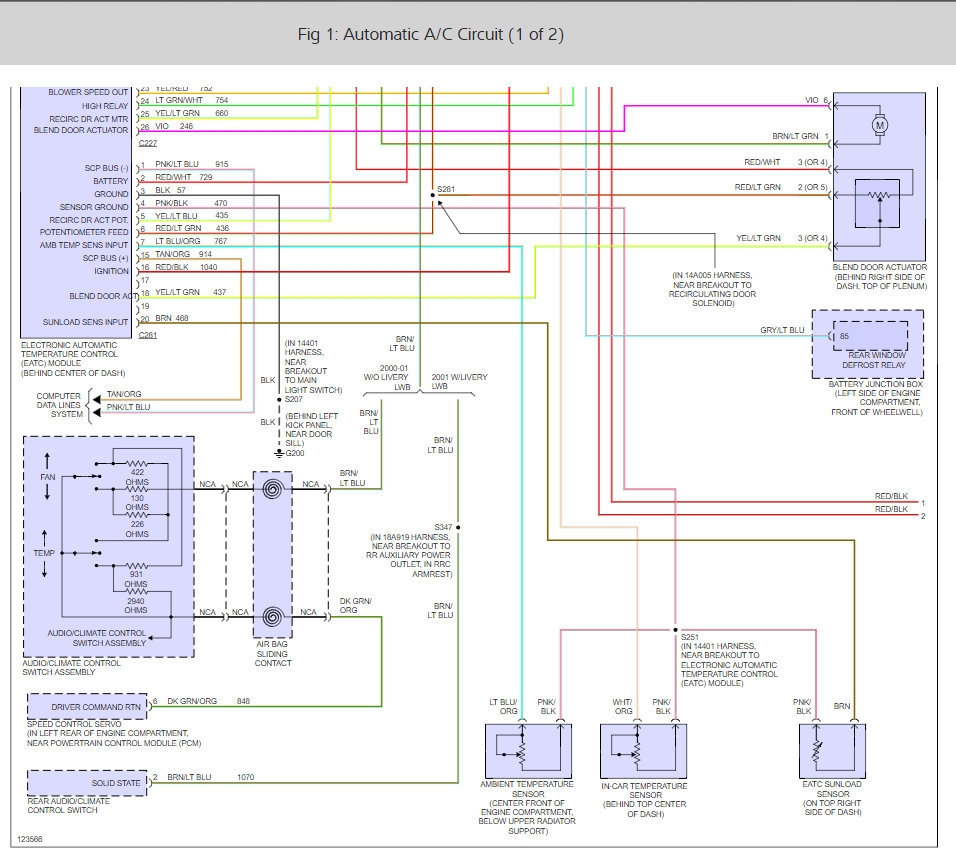Select the RECIRC DR ACT MTR pin label
956x867 pixels.
click(x=88, y=119)
